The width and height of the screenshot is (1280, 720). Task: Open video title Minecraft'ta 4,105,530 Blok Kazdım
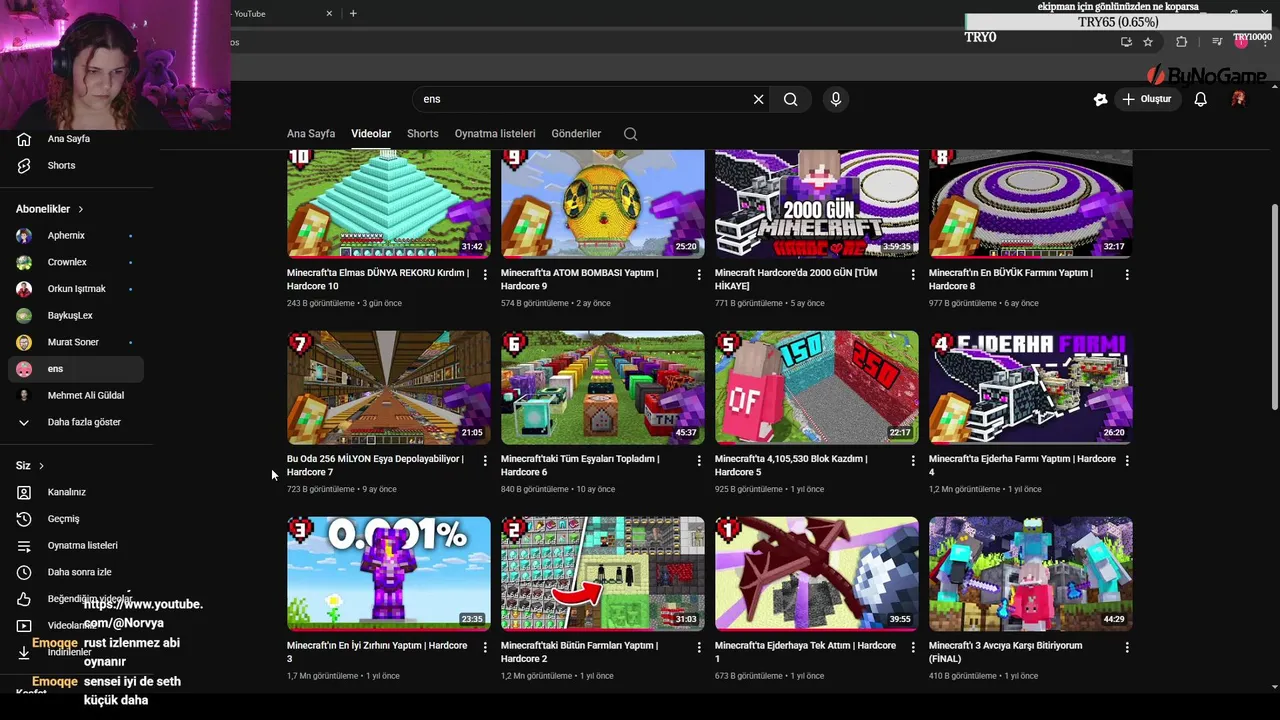tap(791, 465)
